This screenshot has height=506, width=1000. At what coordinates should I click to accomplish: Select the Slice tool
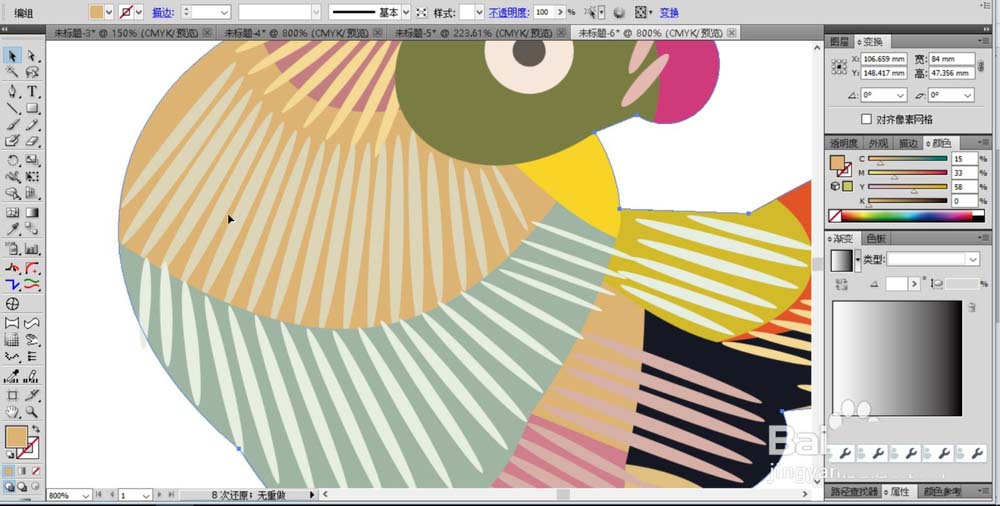[x=32, y=395]
